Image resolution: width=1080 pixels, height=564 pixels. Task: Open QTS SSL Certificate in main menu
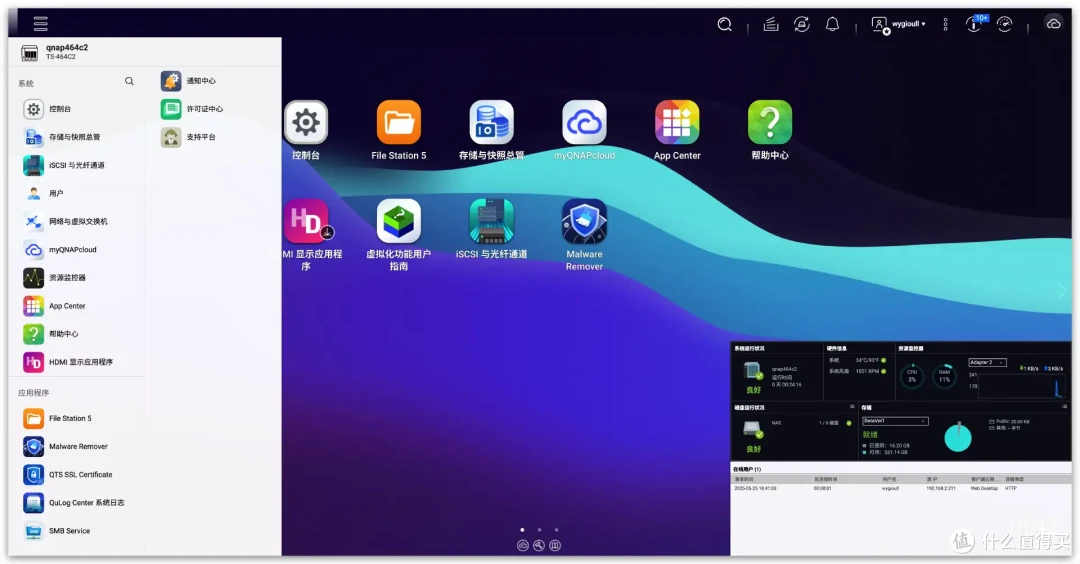68,474
